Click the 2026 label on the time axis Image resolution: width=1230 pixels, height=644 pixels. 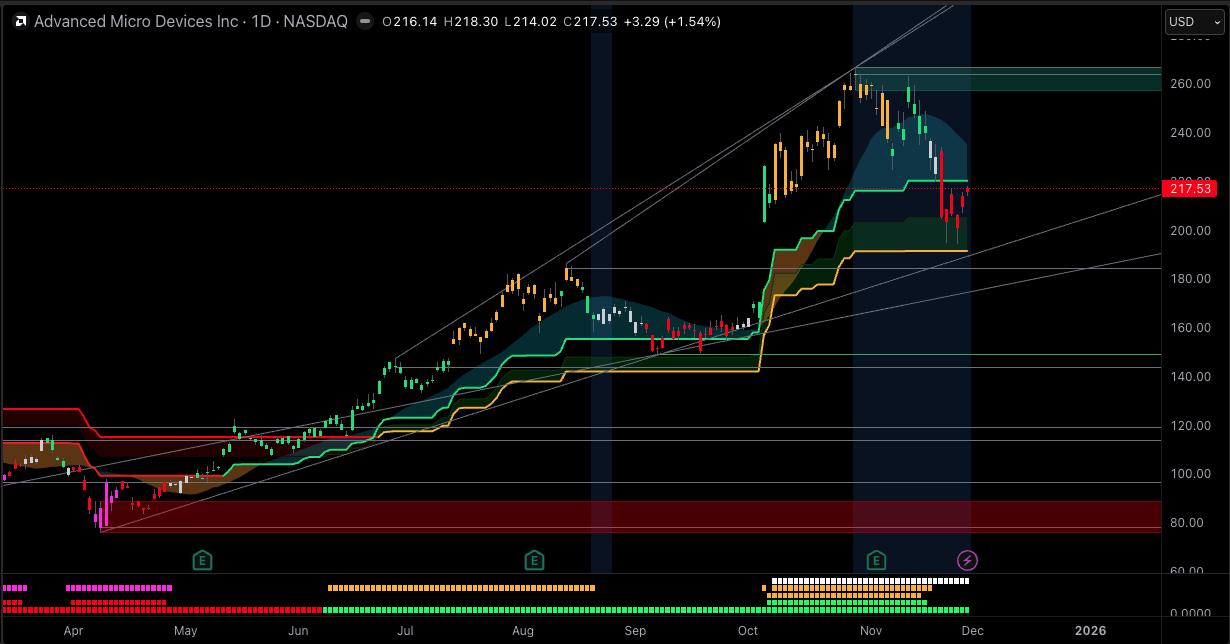click(1090, 631)
